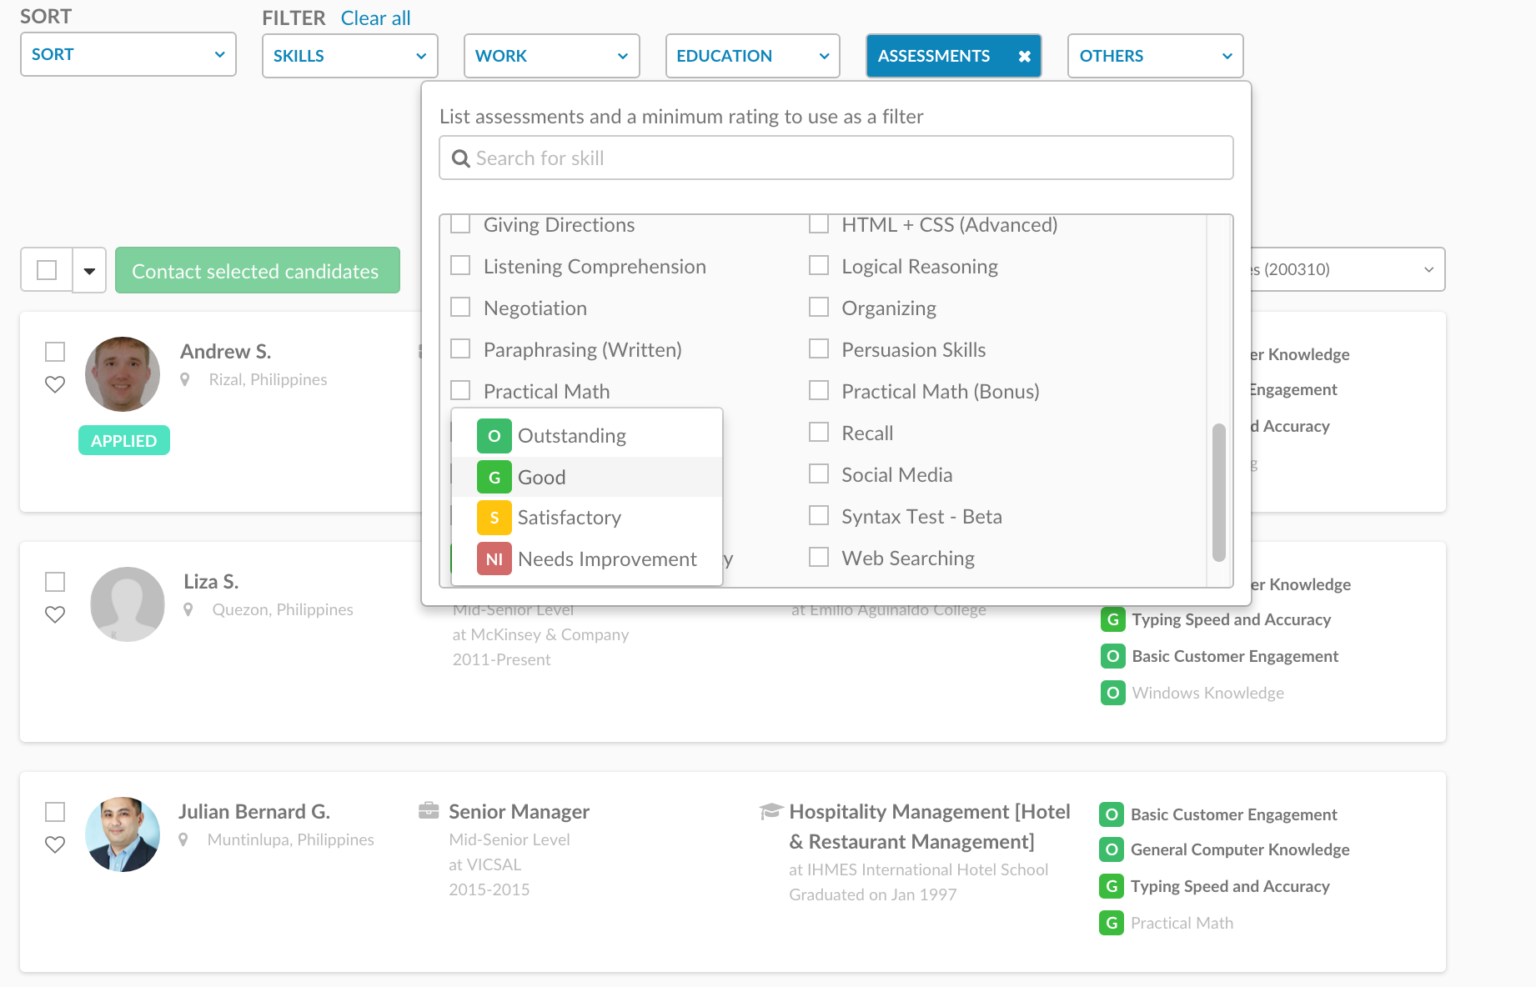Click the Good rating option
1536x987 pixels.
pos(541,477)
